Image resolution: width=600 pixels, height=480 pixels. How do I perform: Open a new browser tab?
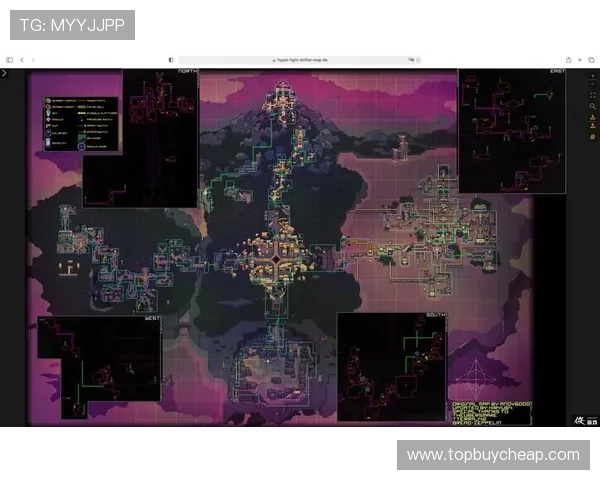tap(580, 60)
